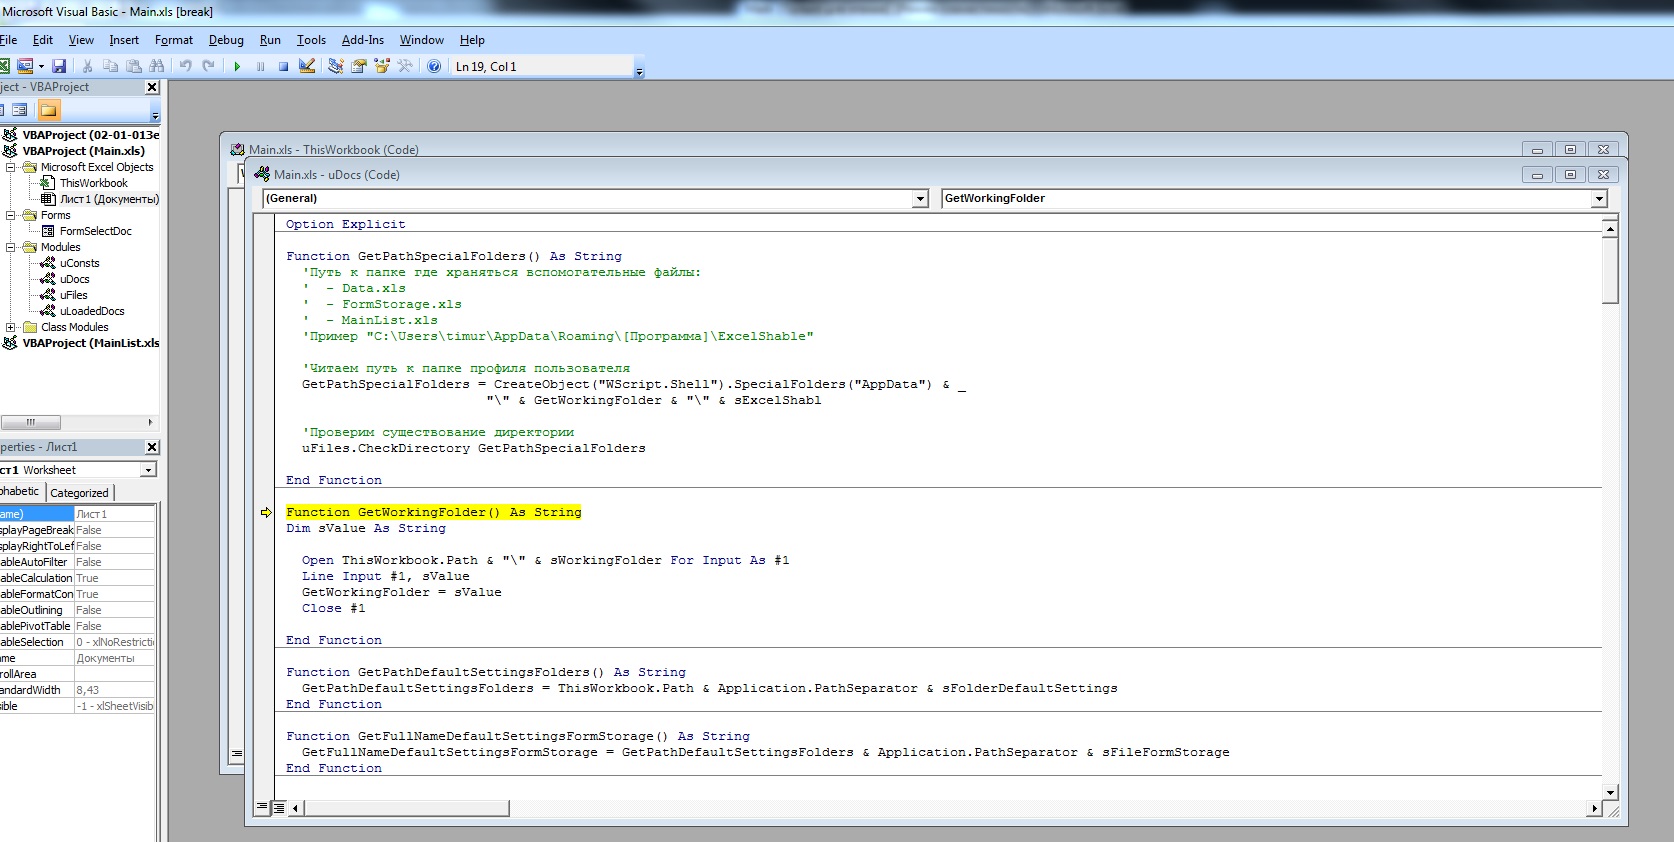Click the EnableCalculation True value
The image size is (1674, 842).
114,578
